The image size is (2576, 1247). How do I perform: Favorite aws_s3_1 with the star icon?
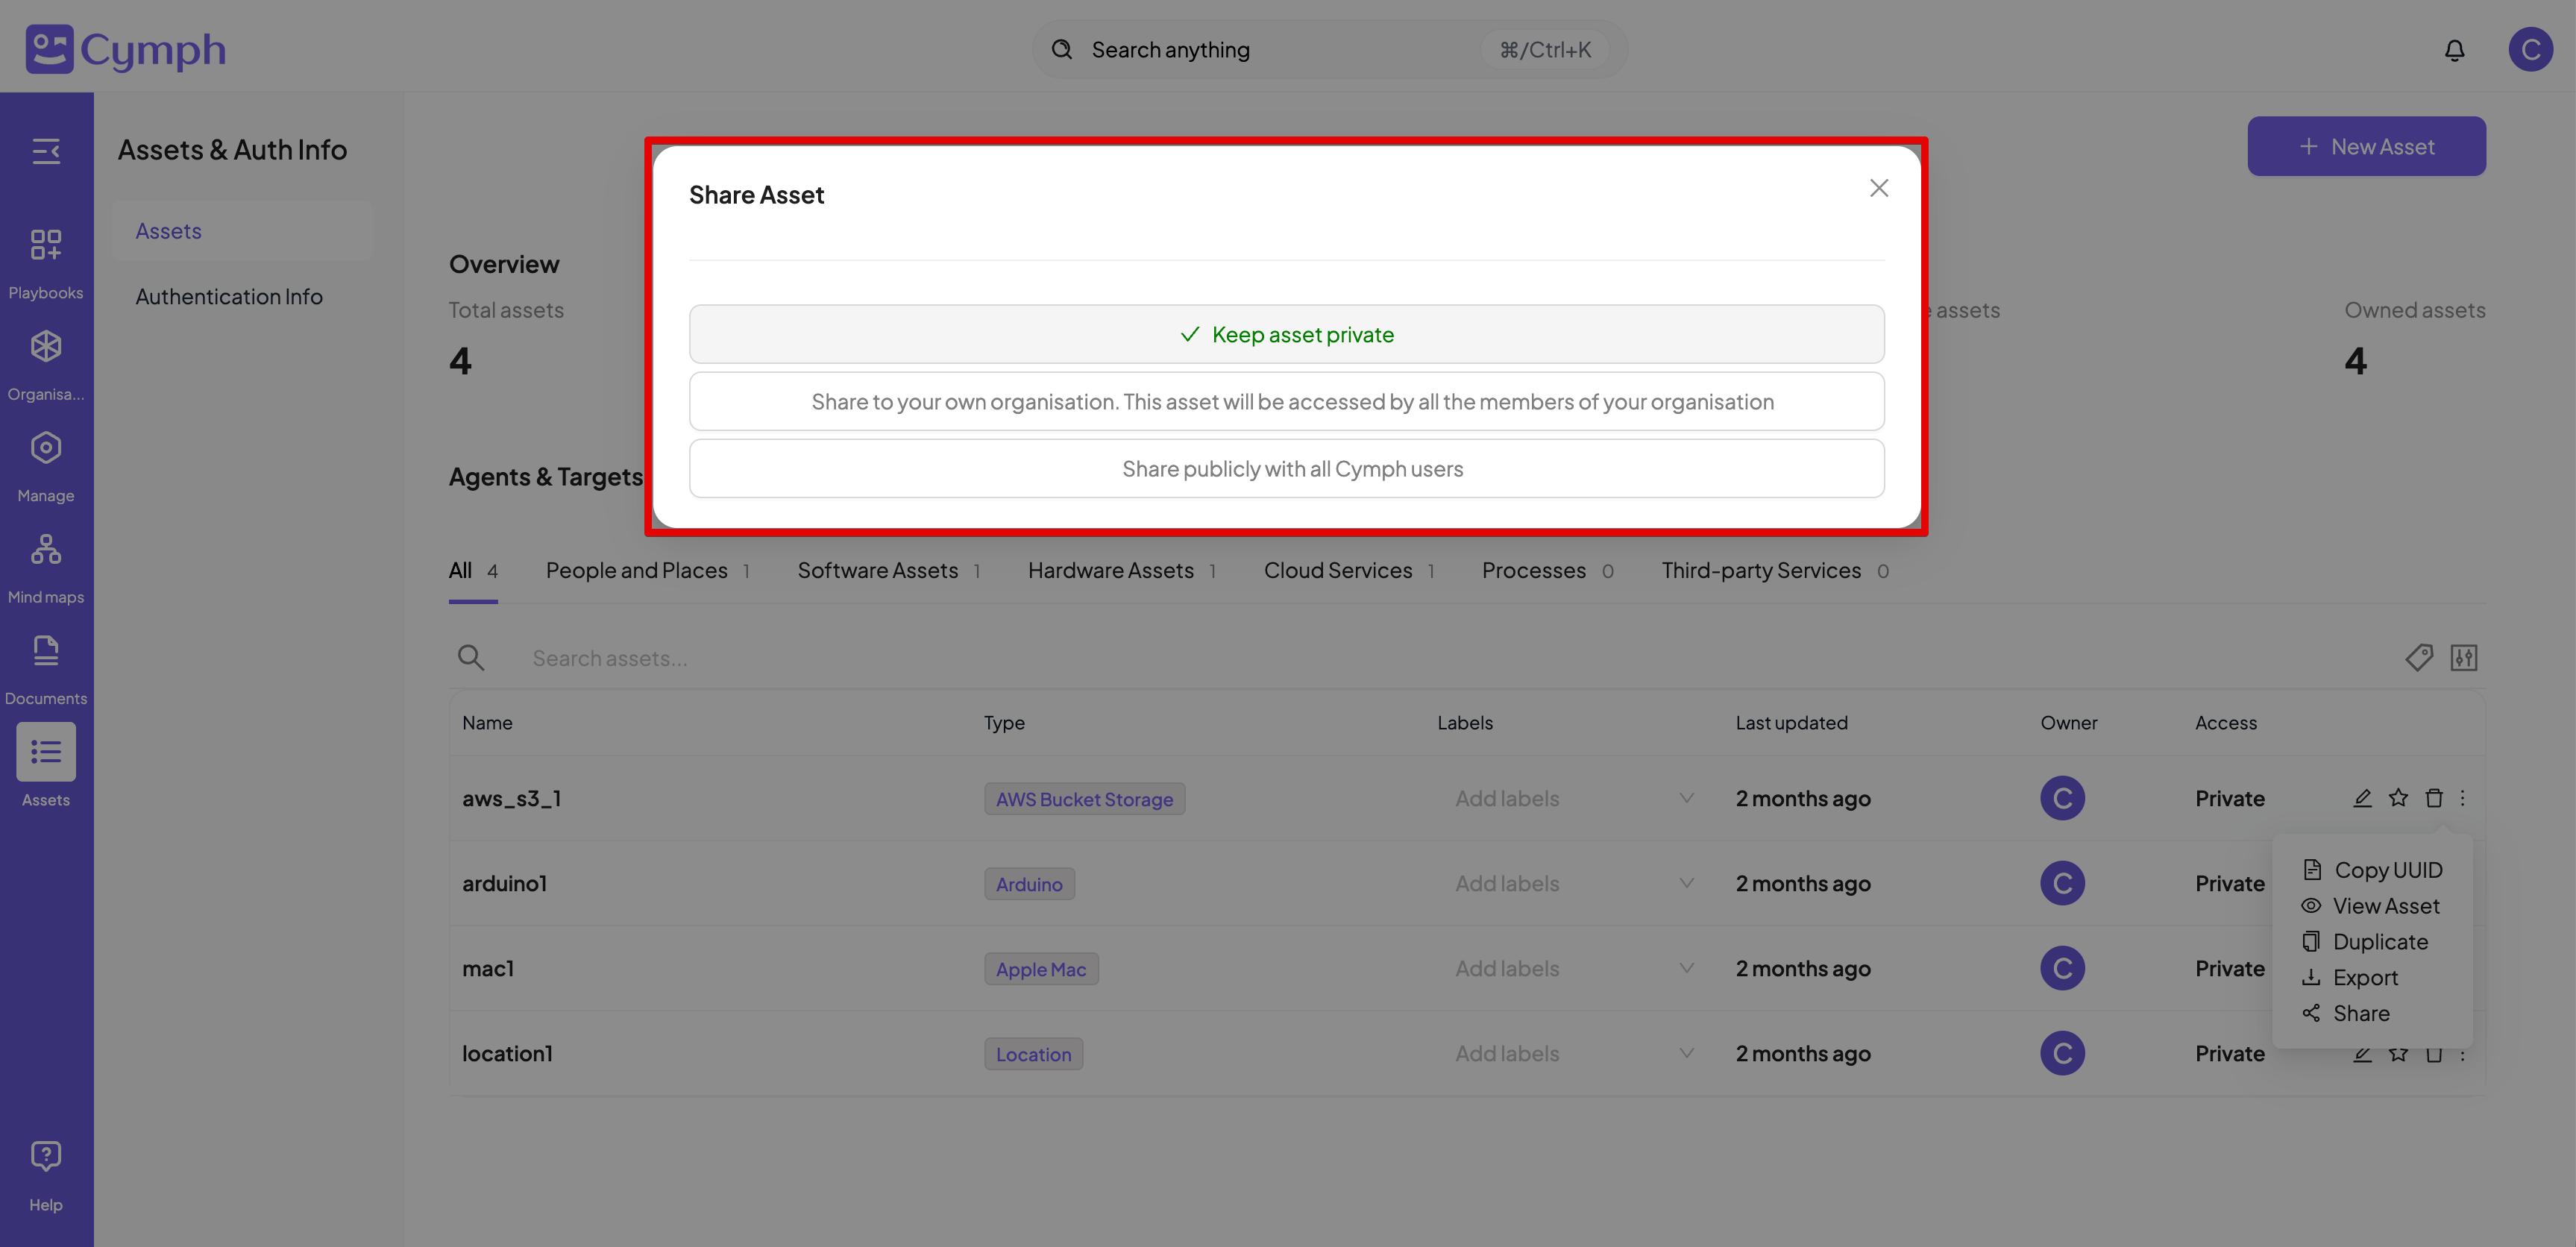(2398, 798)
